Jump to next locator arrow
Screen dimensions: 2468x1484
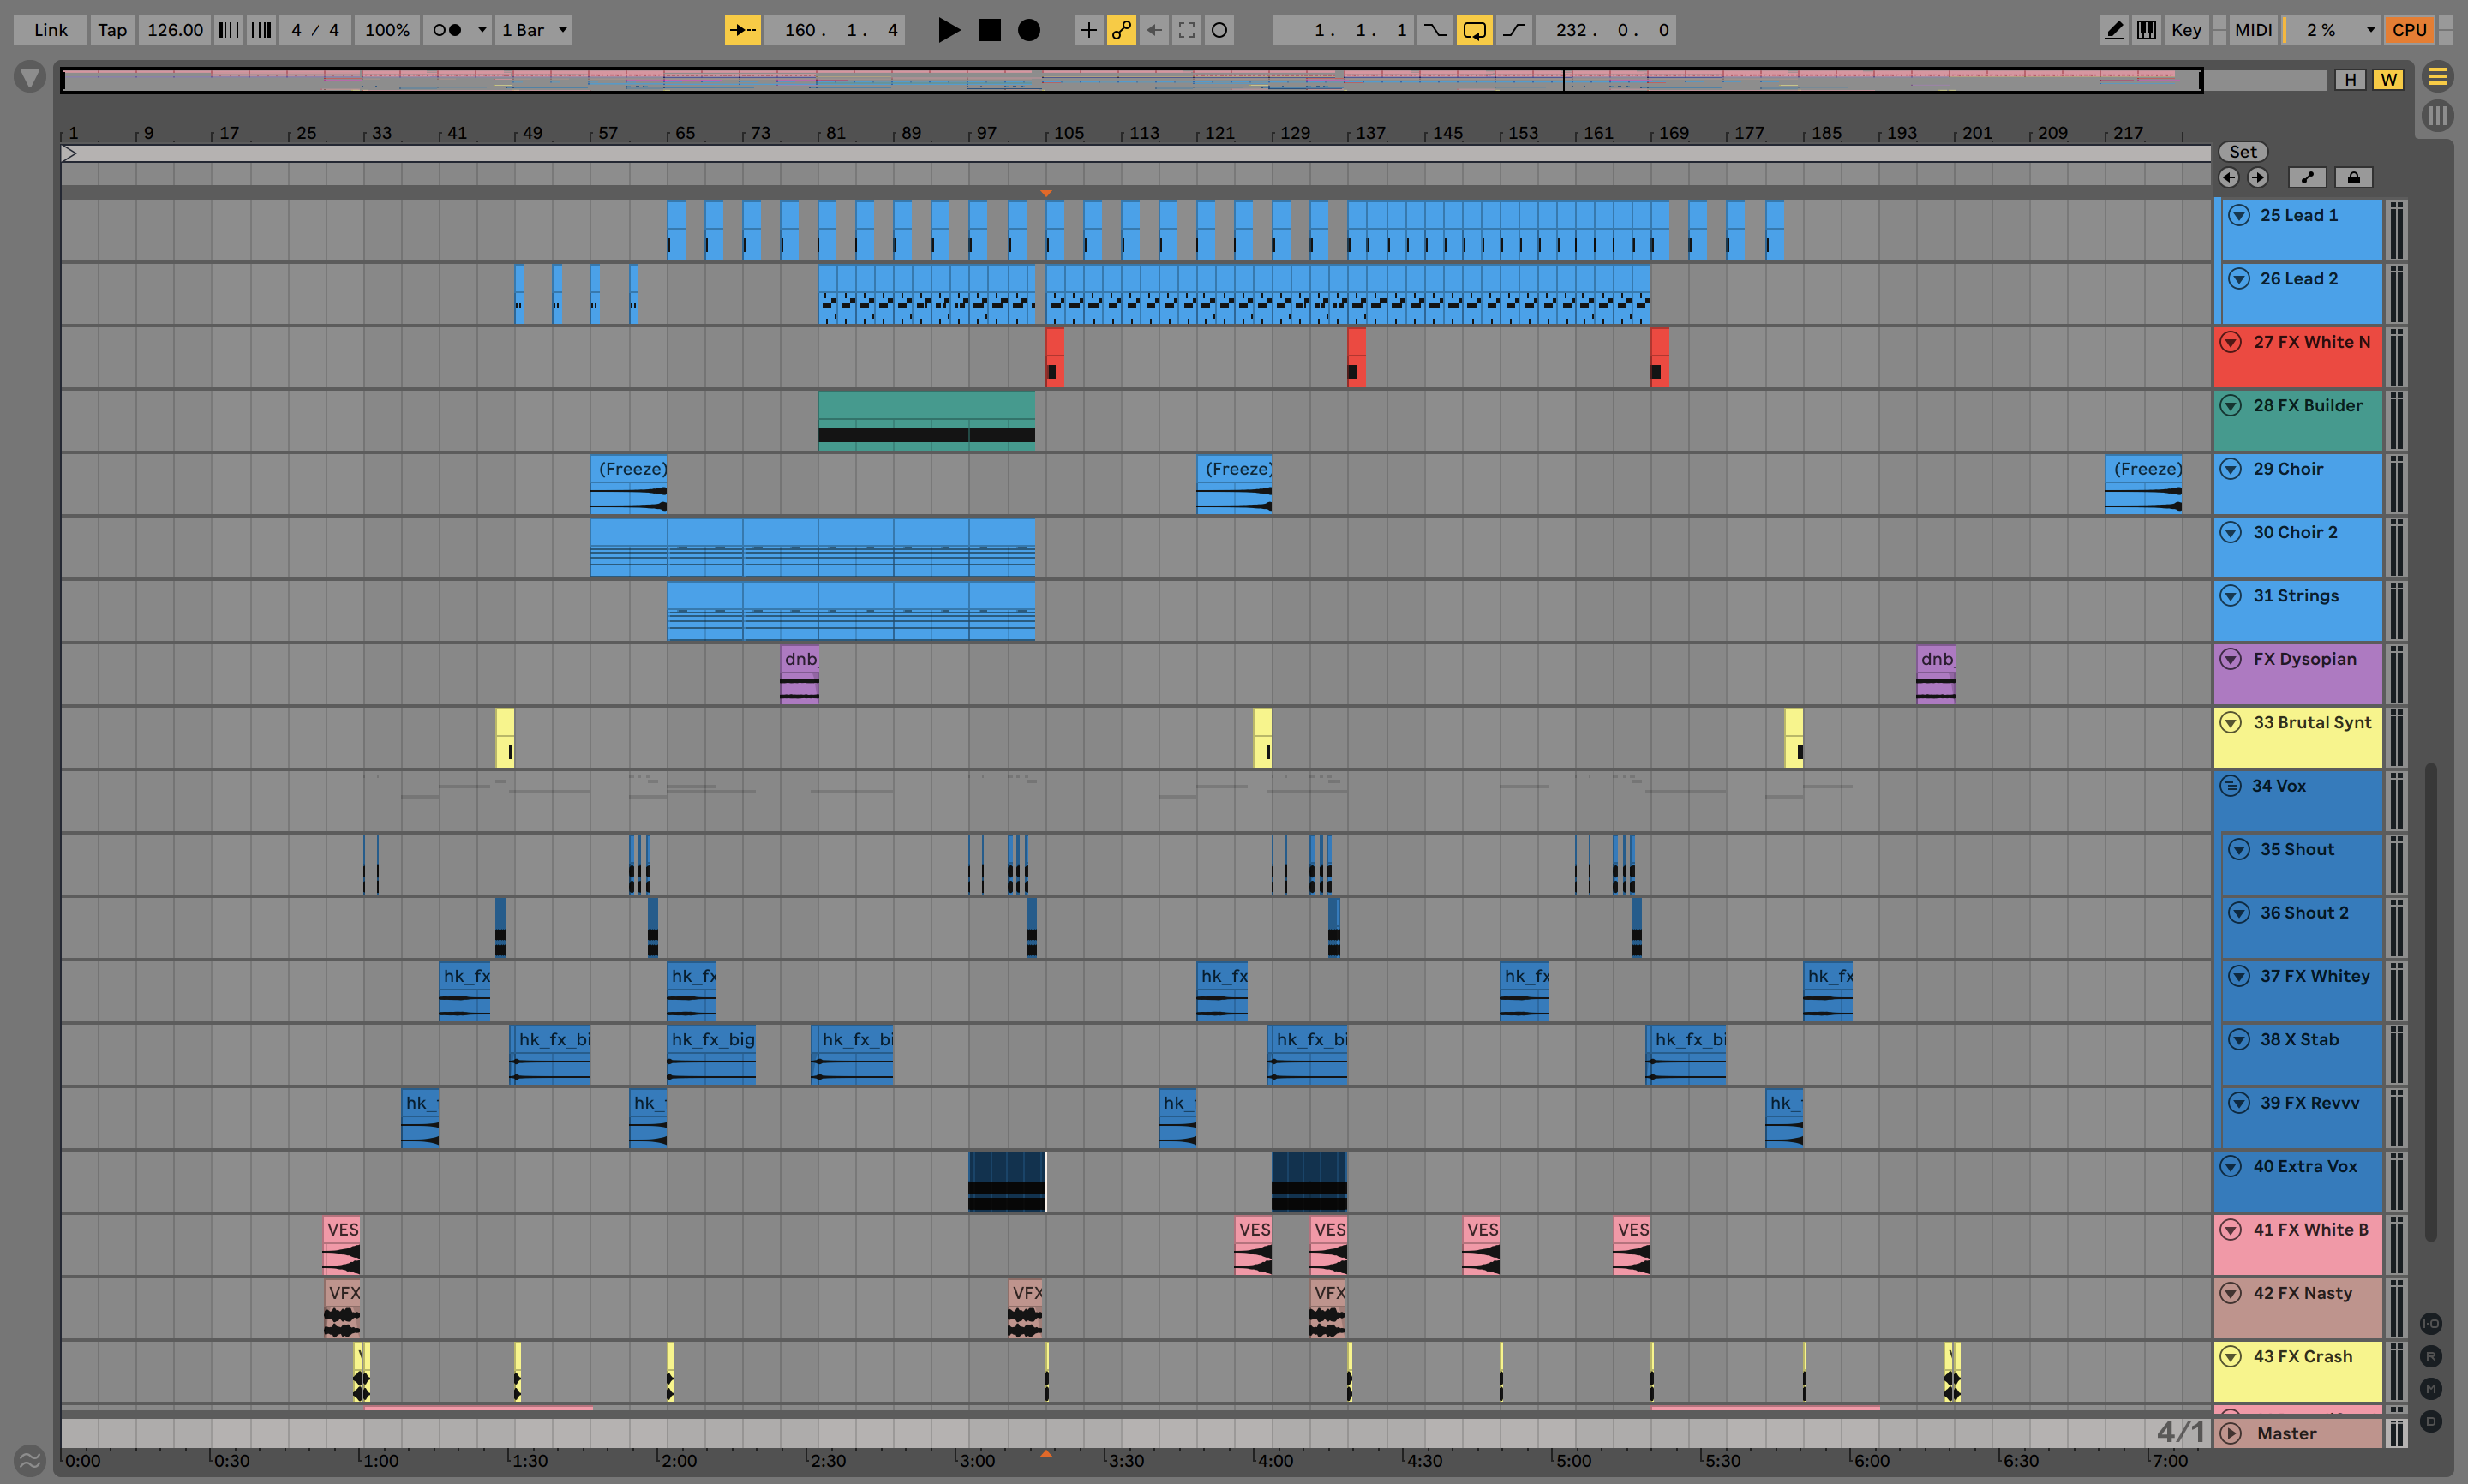pos(2258,177)
